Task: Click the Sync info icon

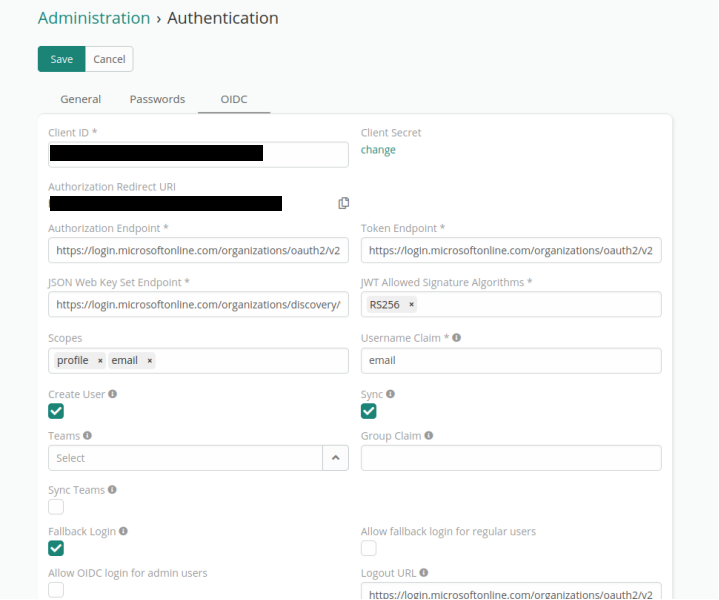Action: (390, 394)
